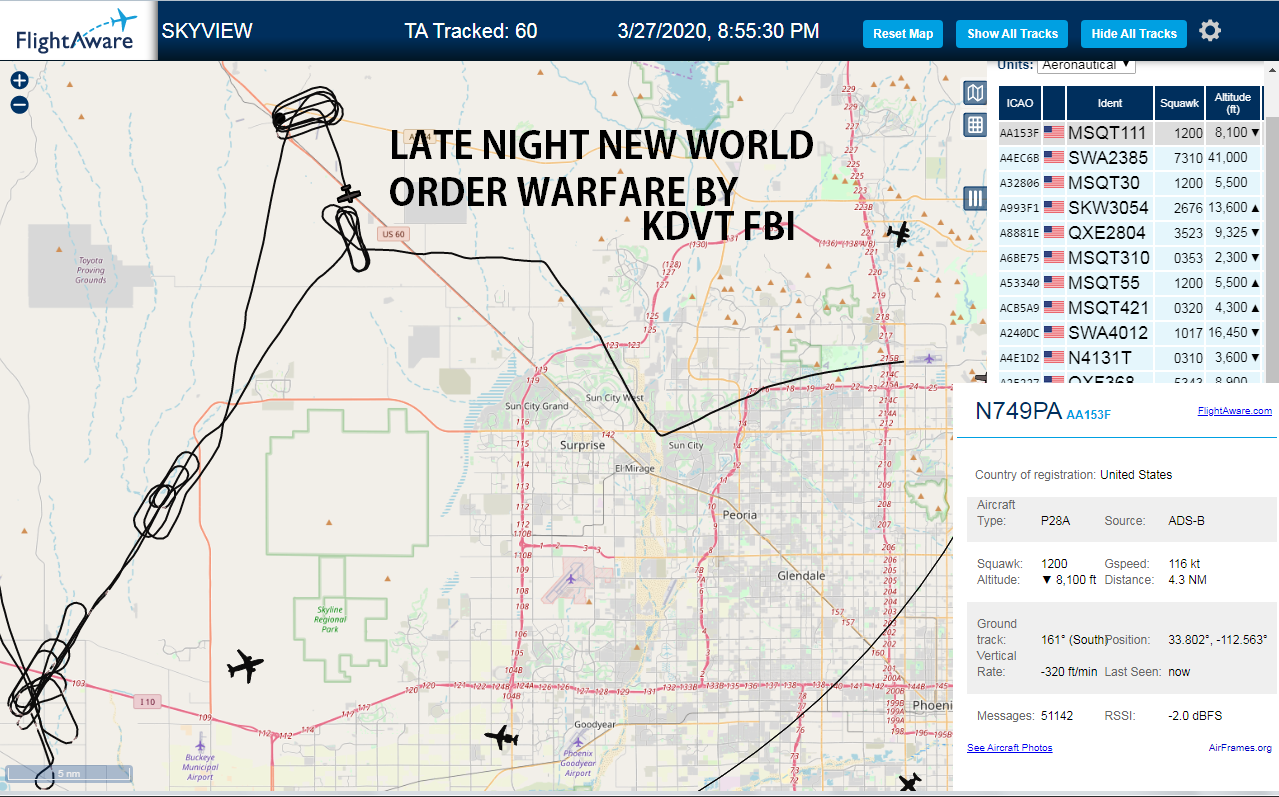Sort table by ICAO column
The width and height of the screenshot is (1279, 797).
pyautogui.click(x=1020, y=103)
